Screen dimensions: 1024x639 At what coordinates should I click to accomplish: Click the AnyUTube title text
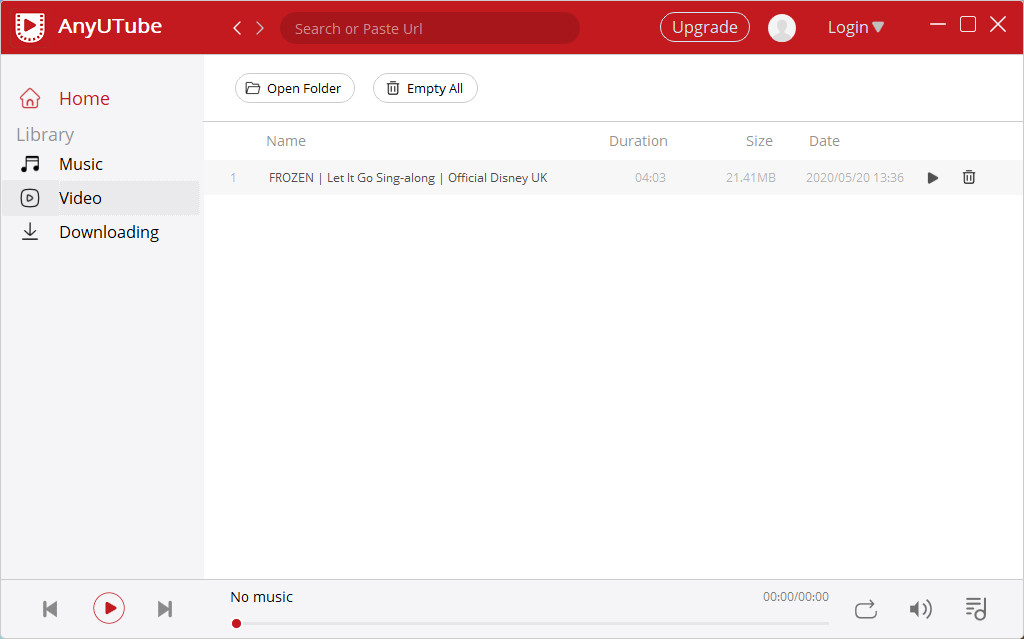pyautogui.click(x=110, y=27)
